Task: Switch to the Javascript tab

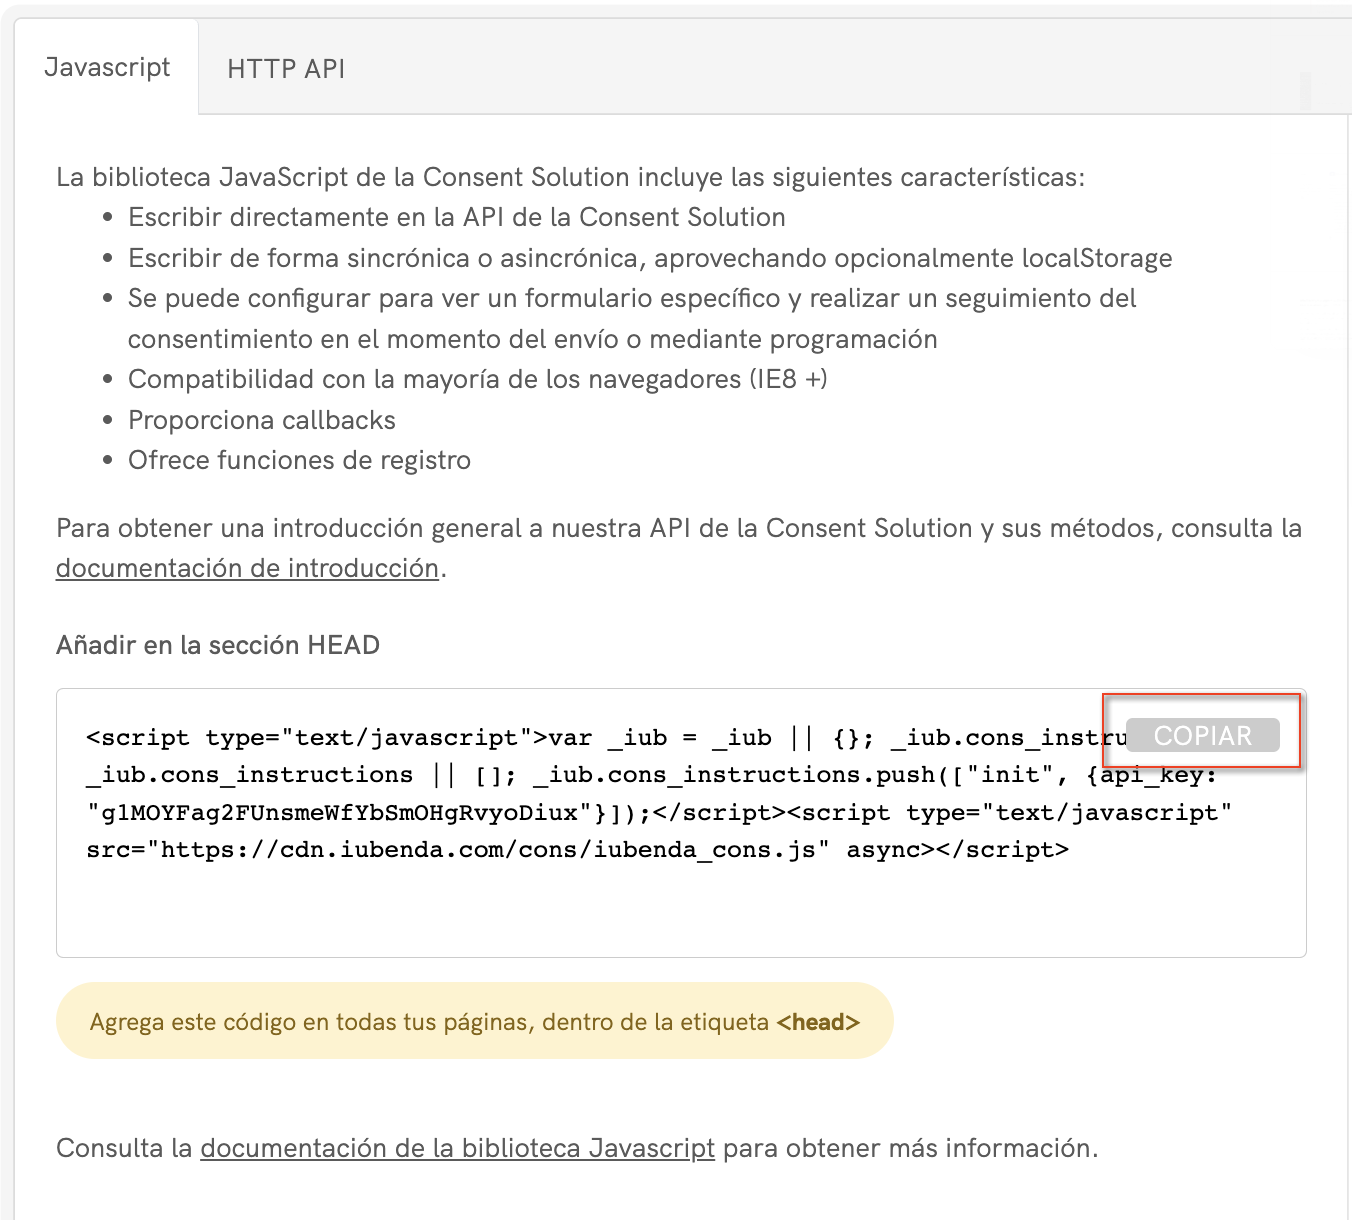Action: (x=107, y=67)
